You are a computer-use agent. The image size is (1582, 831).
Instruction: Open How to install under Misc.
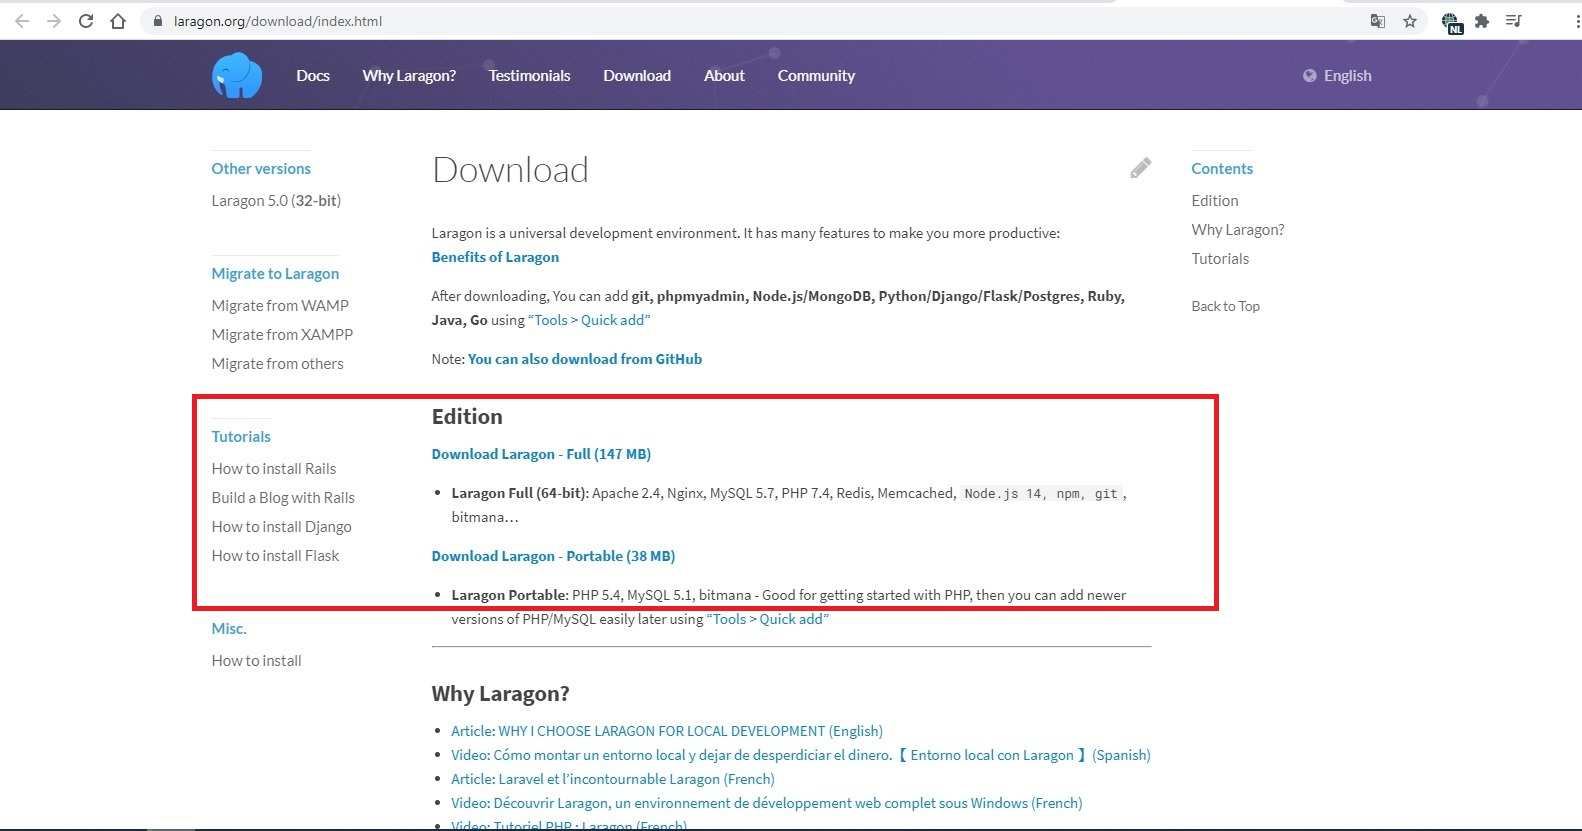256,661
